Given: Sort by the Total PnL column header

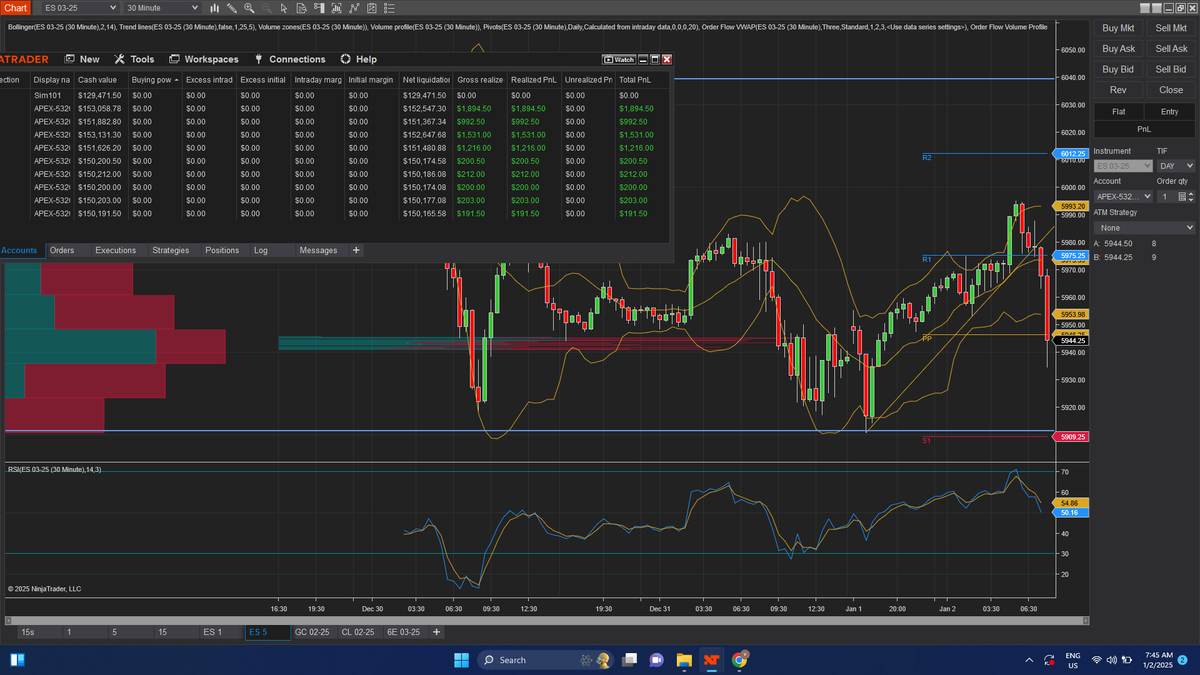Looking at the screenshot, I should click(642, 79).
